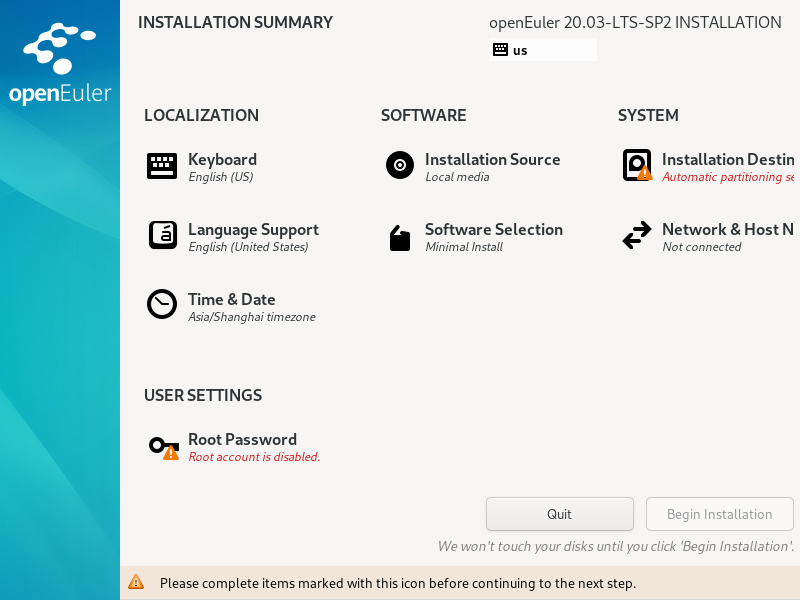Click the Time & Date clock icon
The height and width of the screenshot is (600, 800).
(162, 304)
